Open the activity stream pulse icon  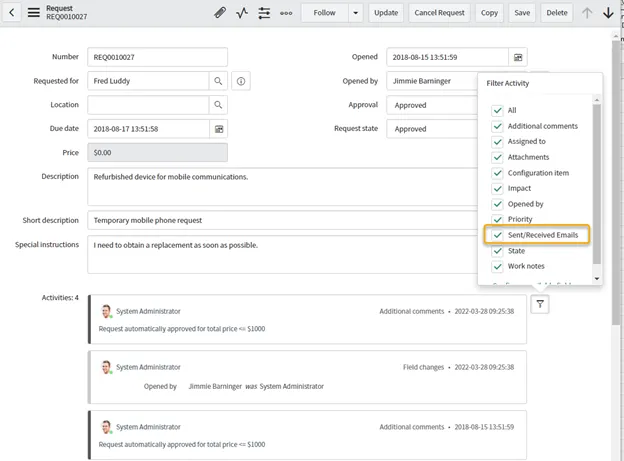(242, 13)
